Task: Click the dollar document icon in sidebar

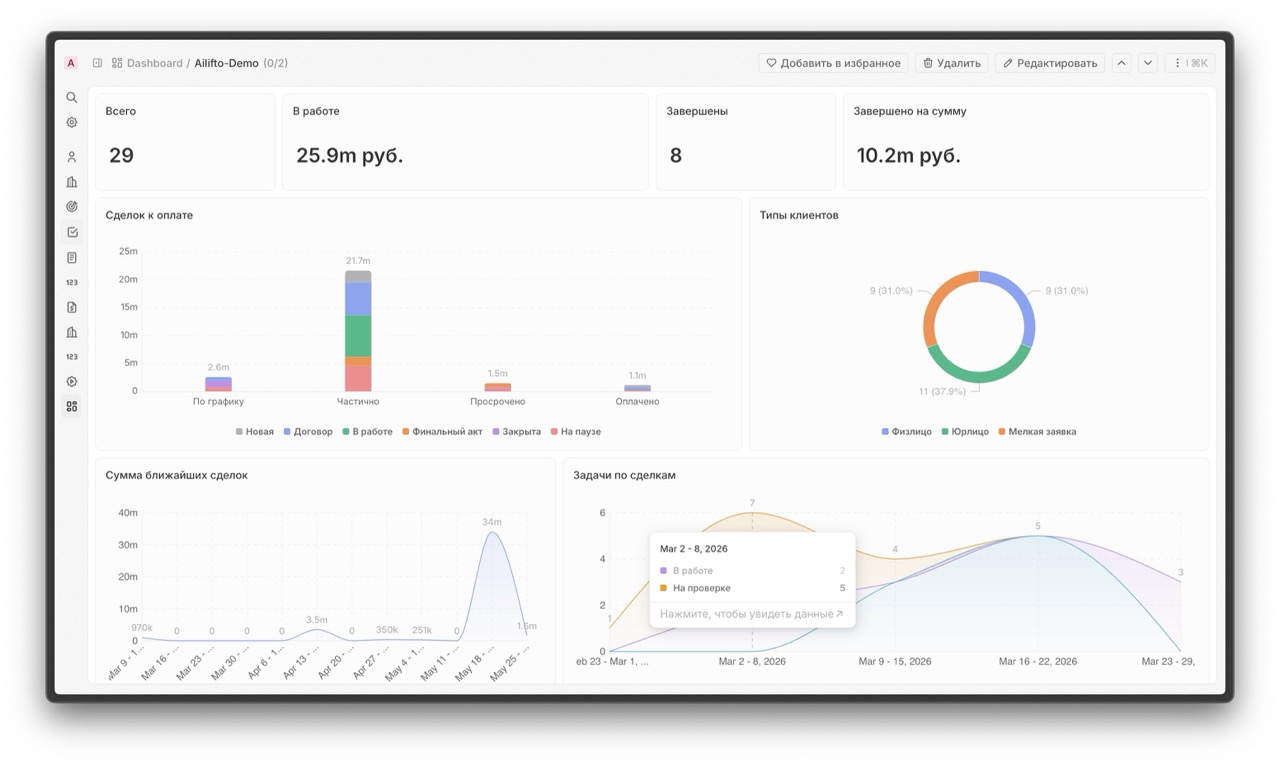Action: tap(71, 307)
